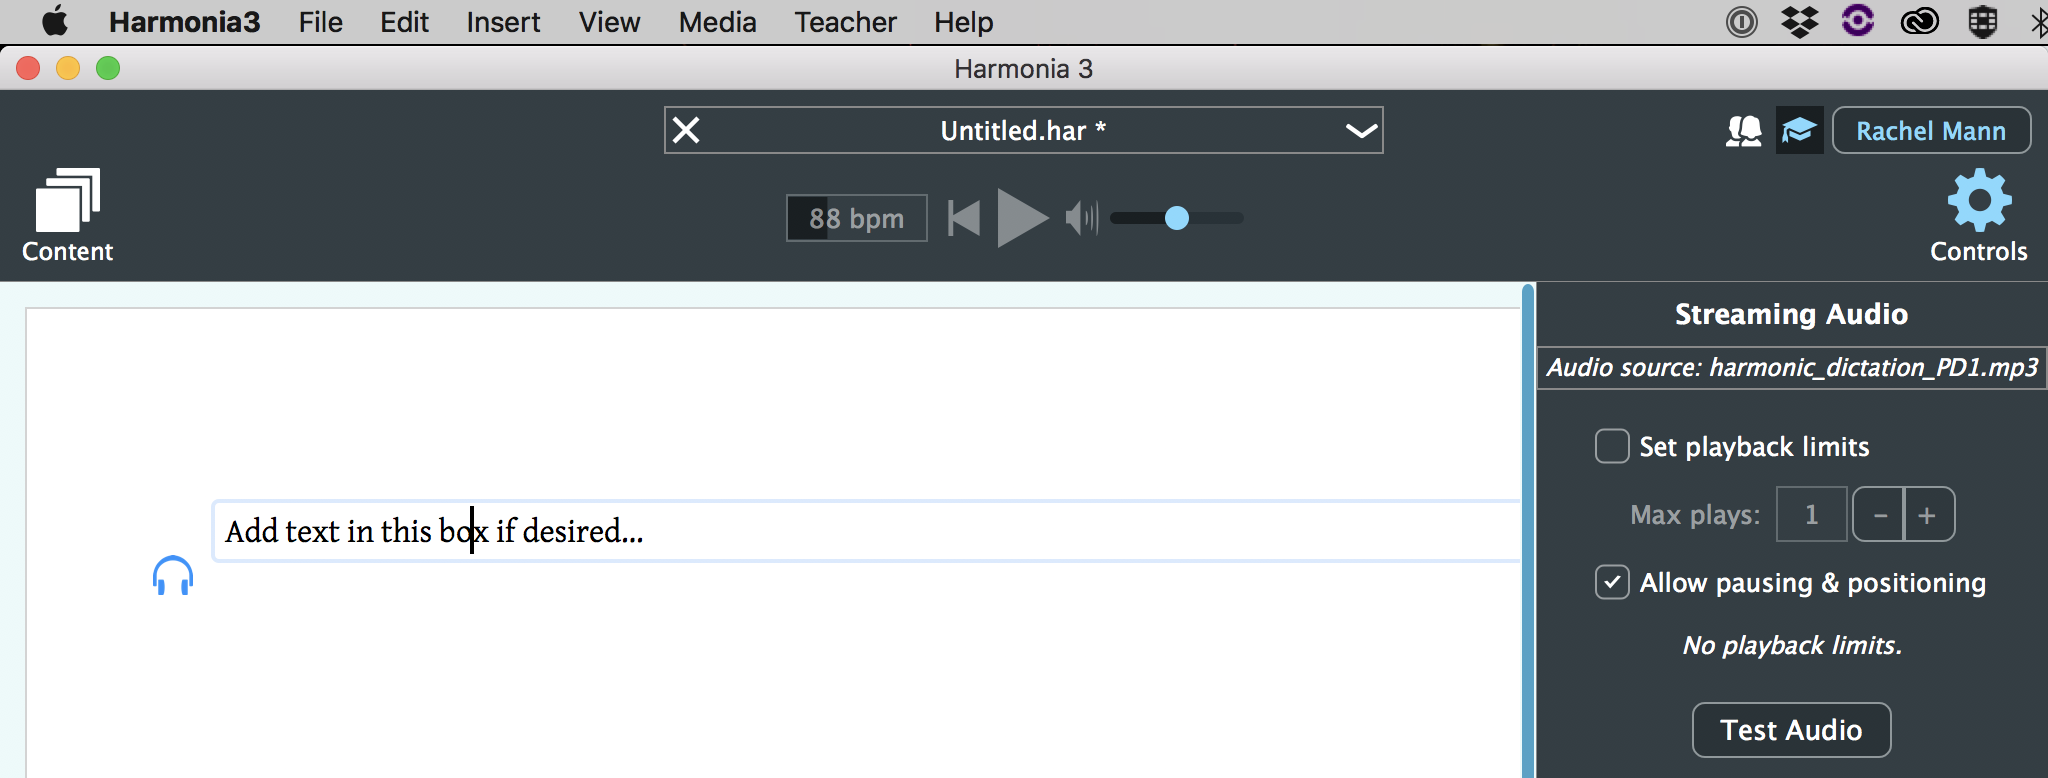The height and width of the screenshot is (778, 2048).
Task: Mute audio with the speaker icon
Action: coord(1082,218)
